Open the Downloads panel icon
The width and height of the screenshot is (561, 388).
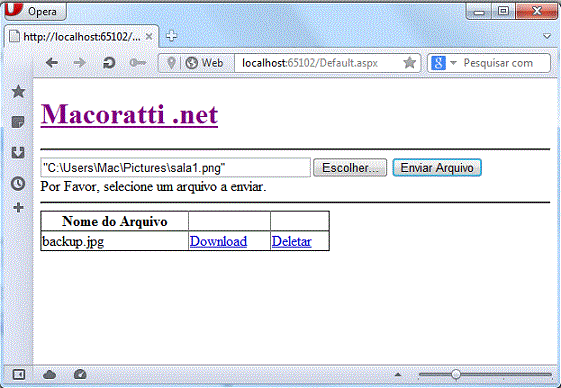click(x=18, y=152)
